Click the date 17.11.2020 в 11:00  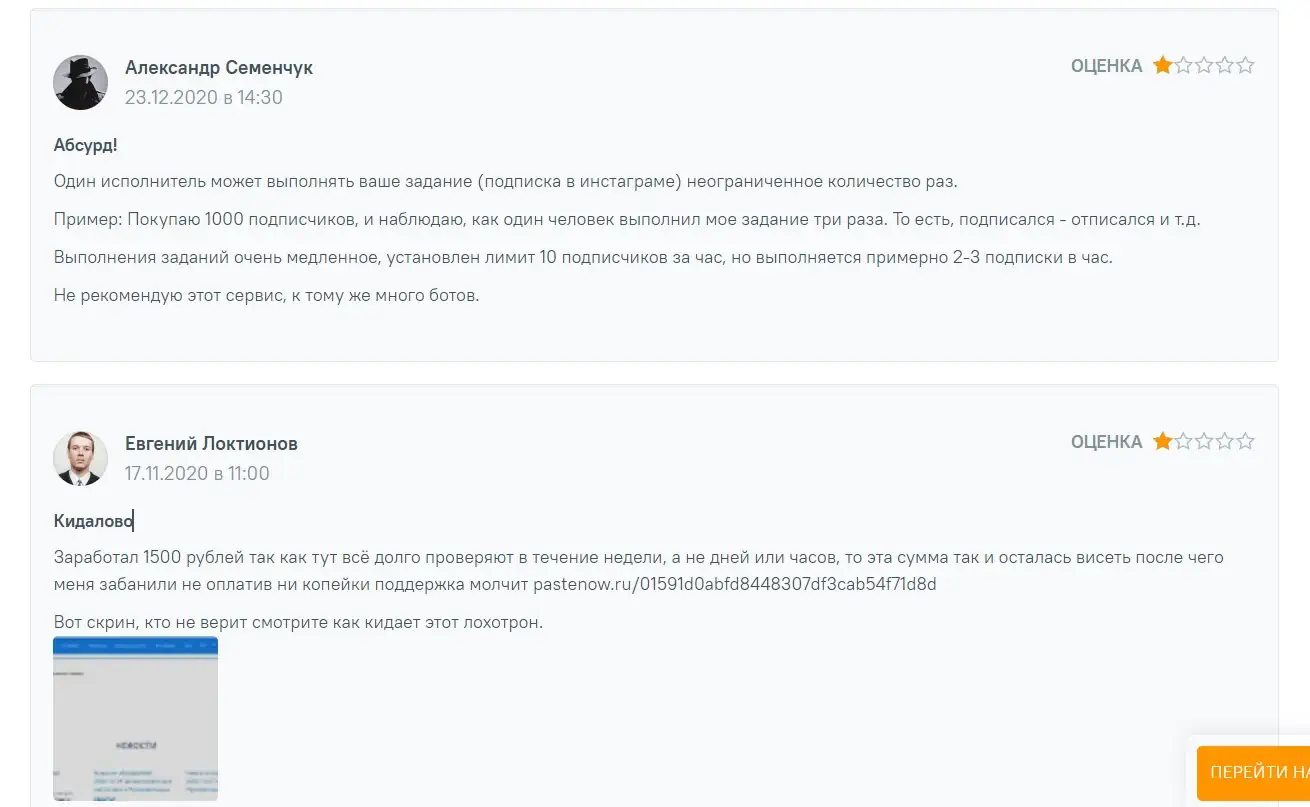click(197, 474)
